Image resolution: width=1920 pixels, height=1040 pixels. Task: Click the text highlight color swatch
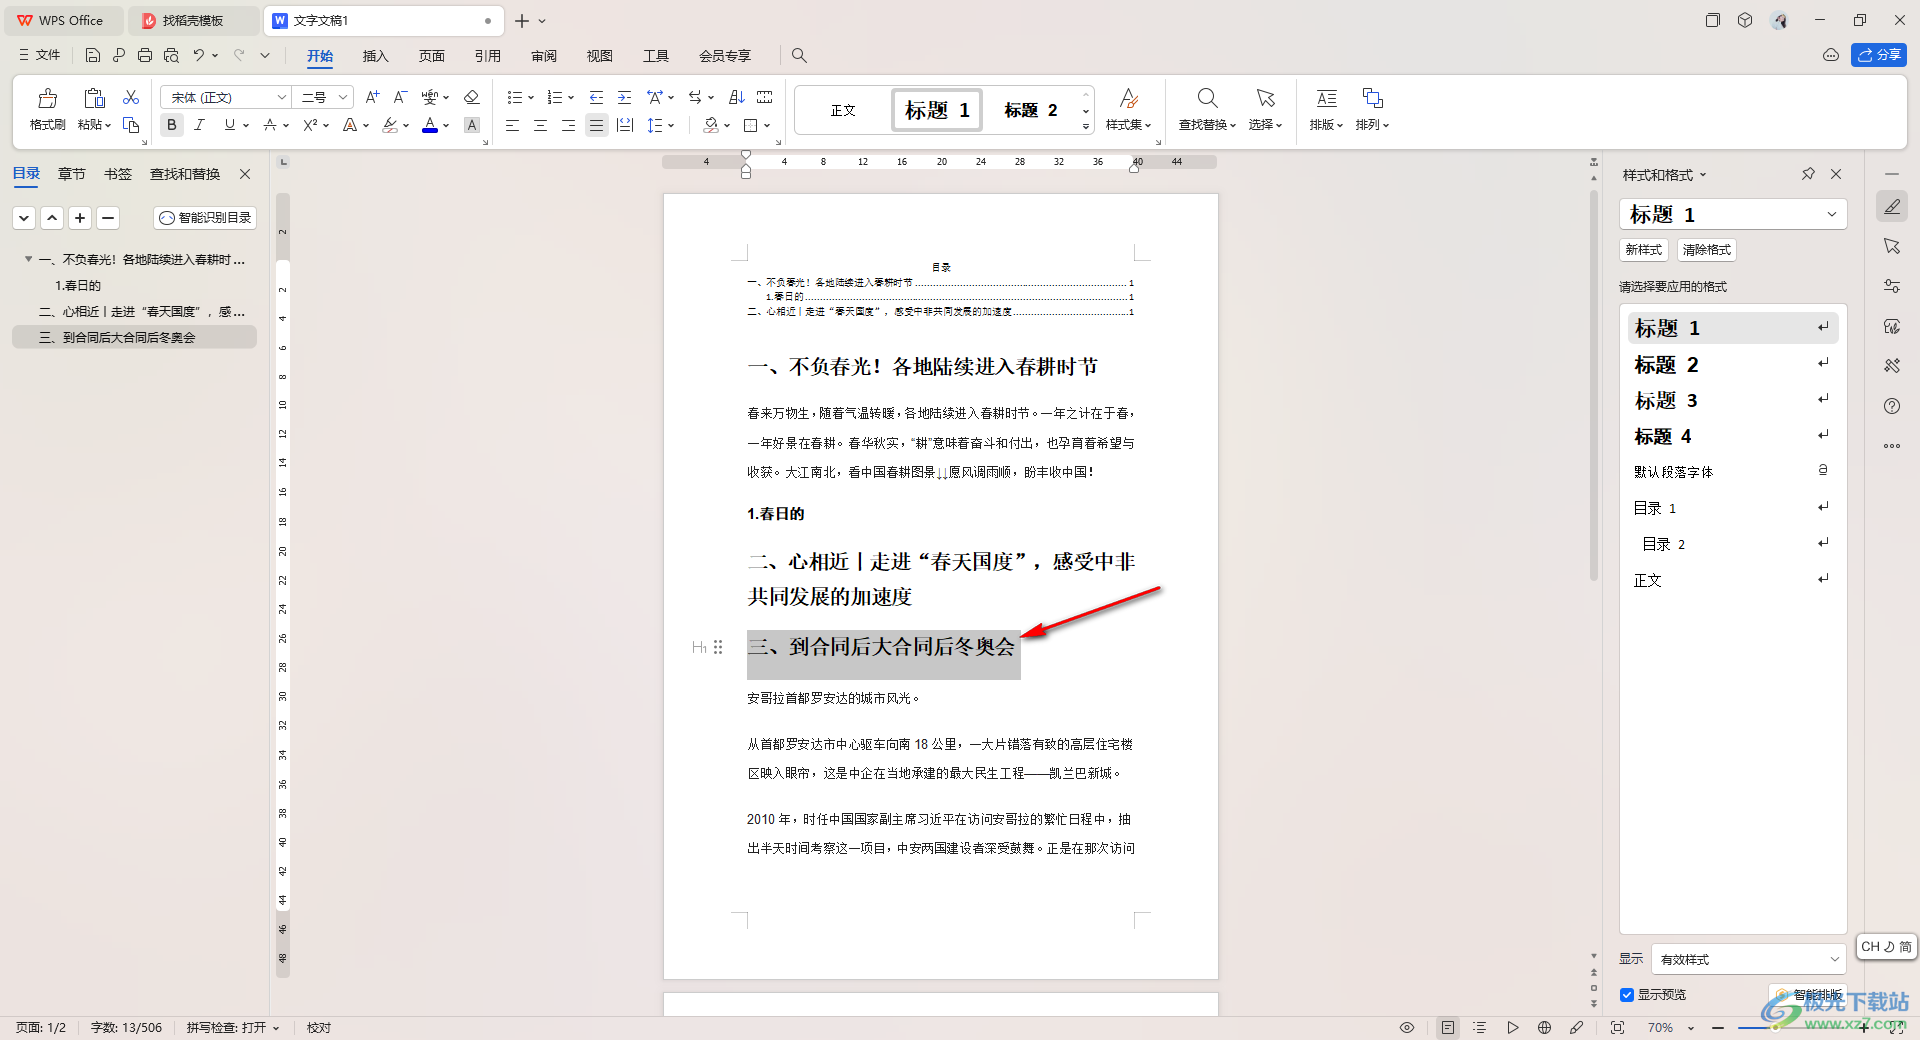point(390,125)
